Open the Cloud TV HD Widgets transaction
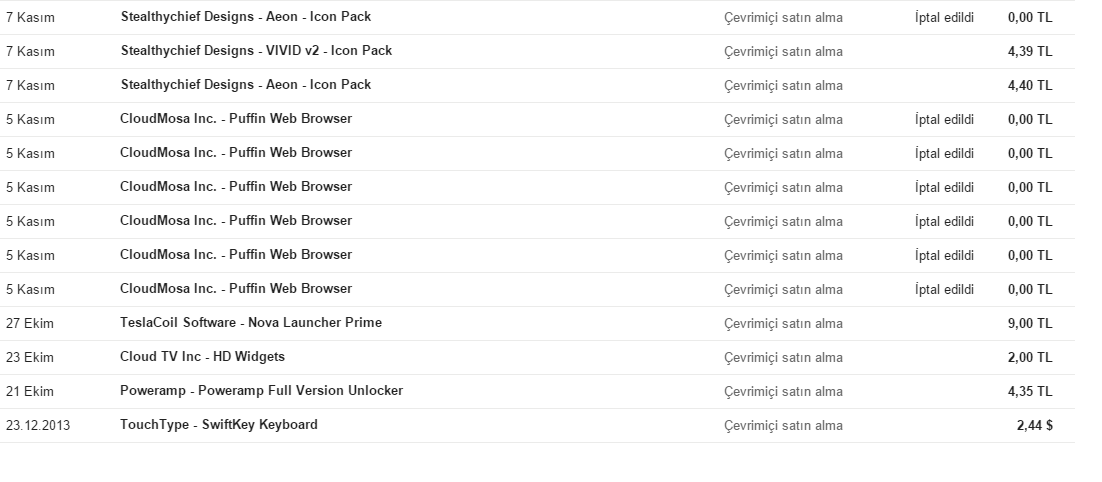Image resolution: width=1102 pixels, height=482 pixels. pos(537,357)
